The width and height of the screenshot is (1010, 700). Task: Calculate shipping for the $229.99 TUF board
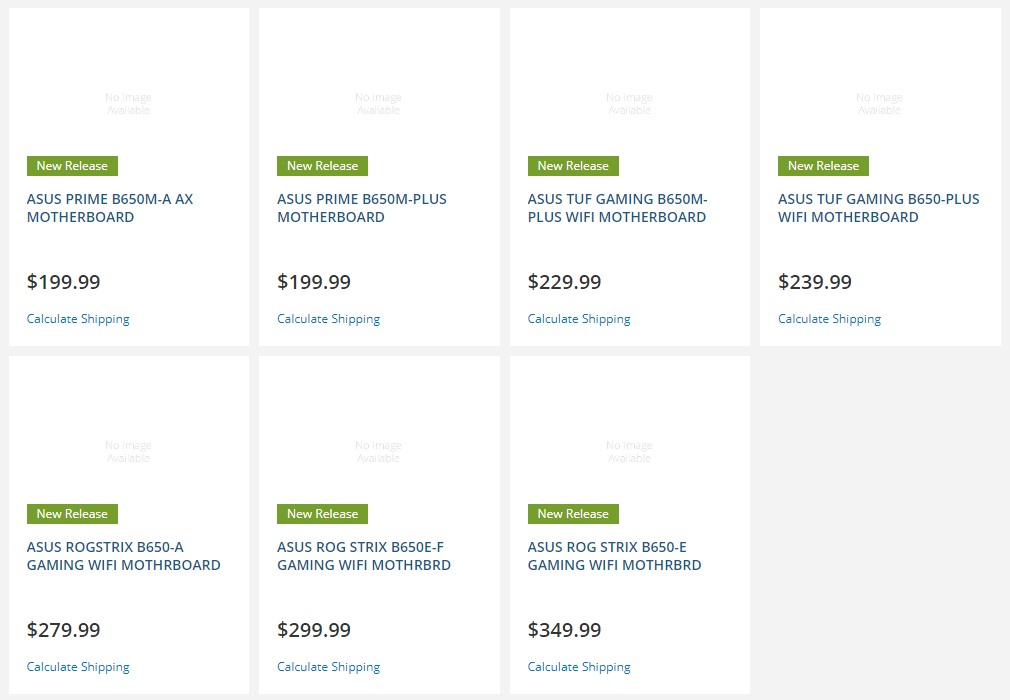(579, 319)
